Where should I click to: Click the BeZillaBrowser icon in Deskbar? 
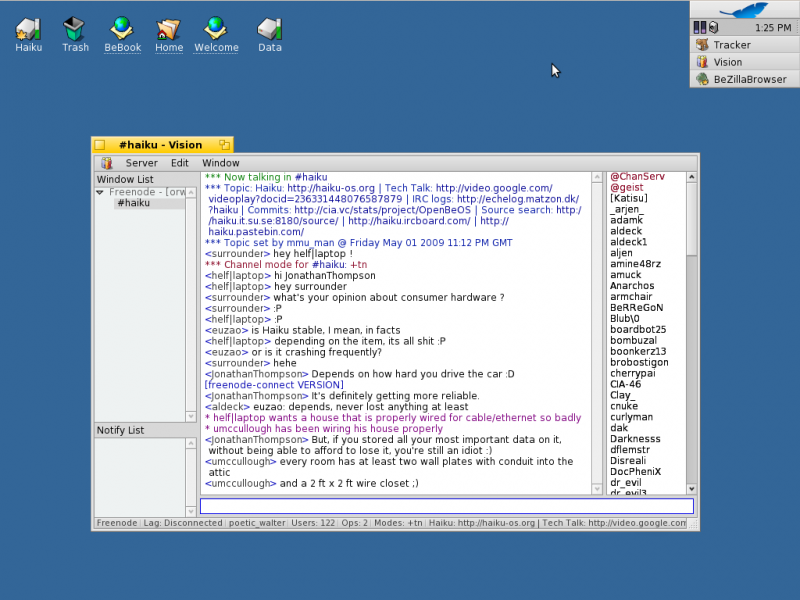tap(703, 80)
